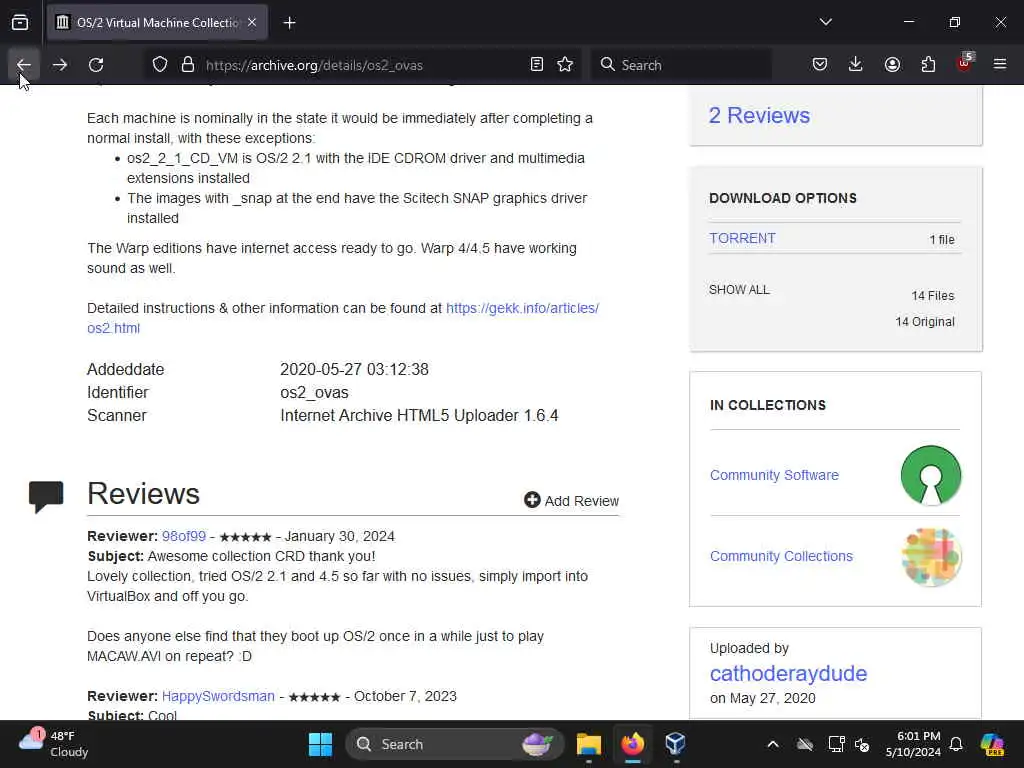
Task: Click the padlock site info icon
Action: tap(188, 65)
